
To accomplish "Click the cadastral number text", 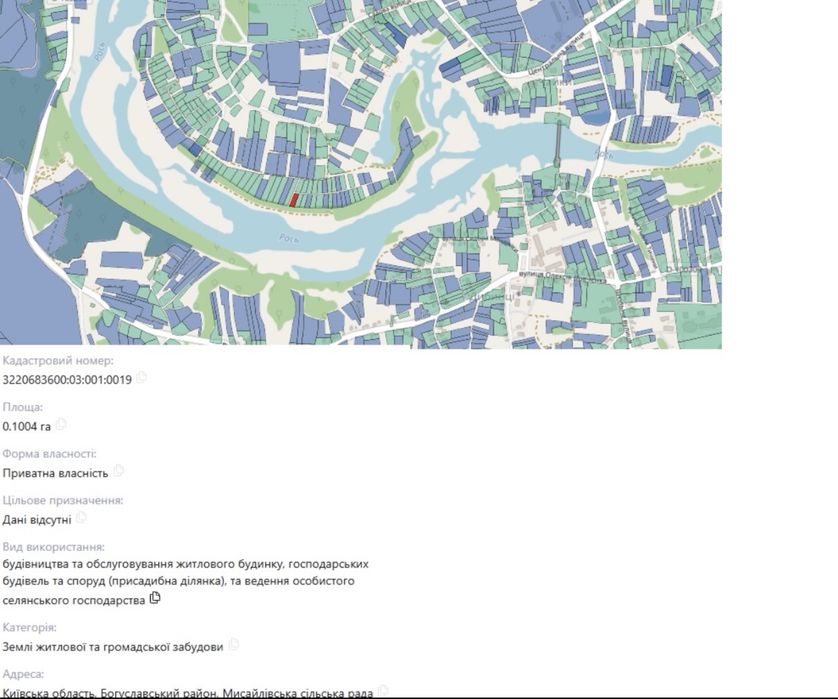I will coord(67,380).
